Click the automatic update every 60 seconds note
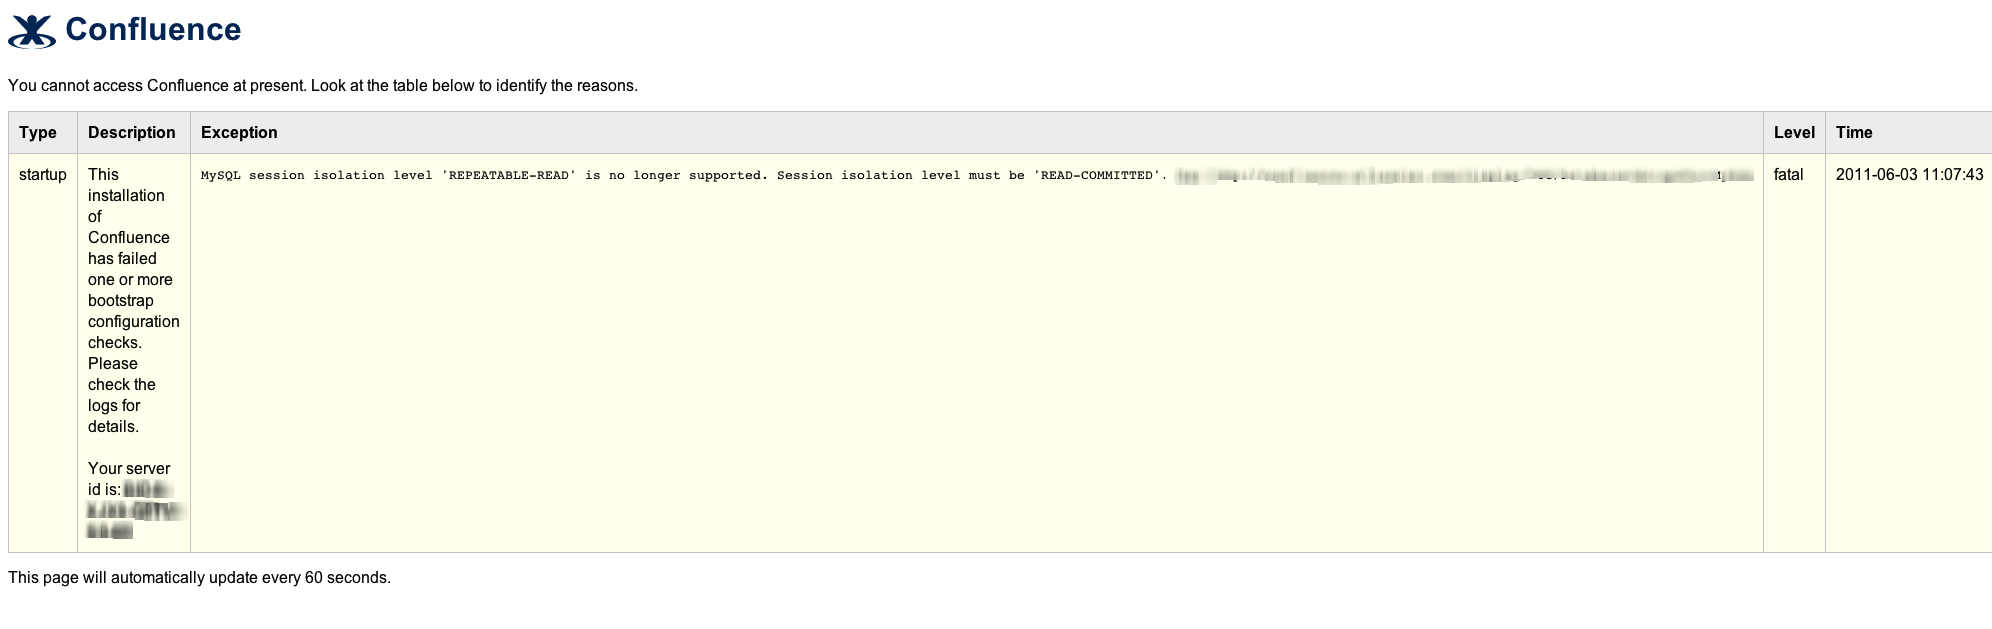The image size is (1992, 629). pos(199,577)
